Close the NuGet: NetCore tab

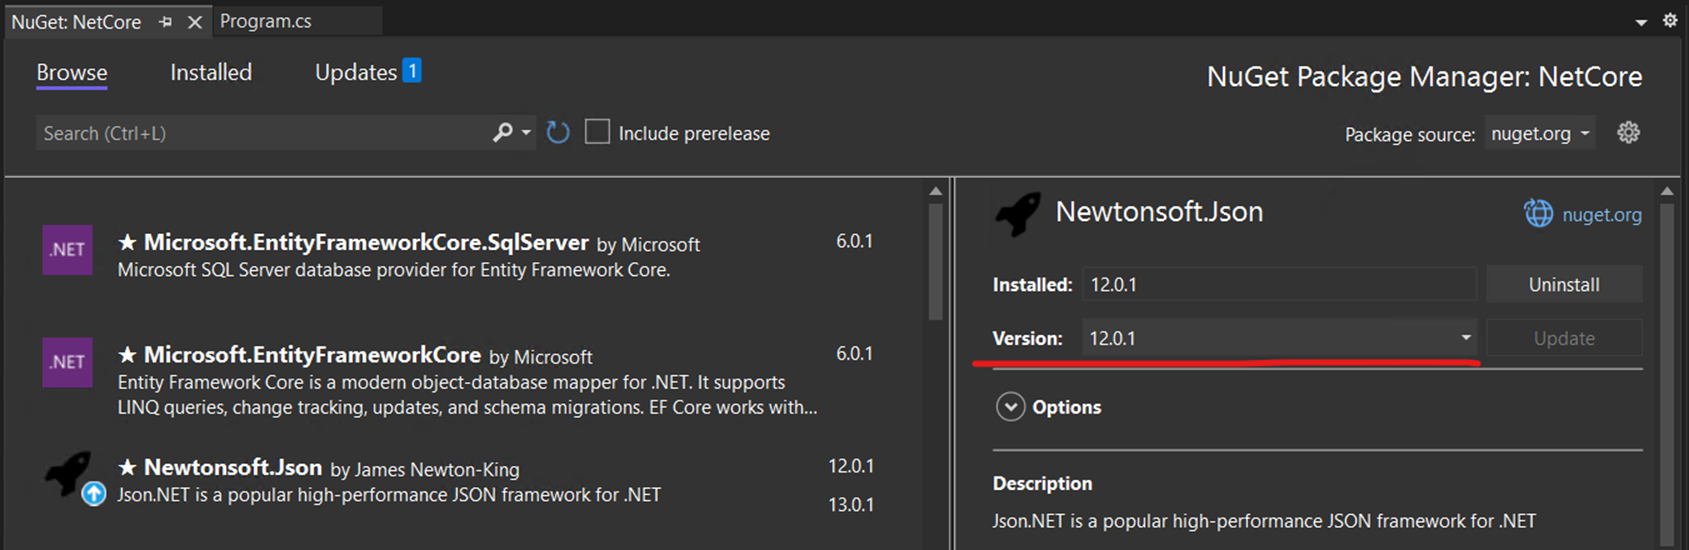pos(195,22)
